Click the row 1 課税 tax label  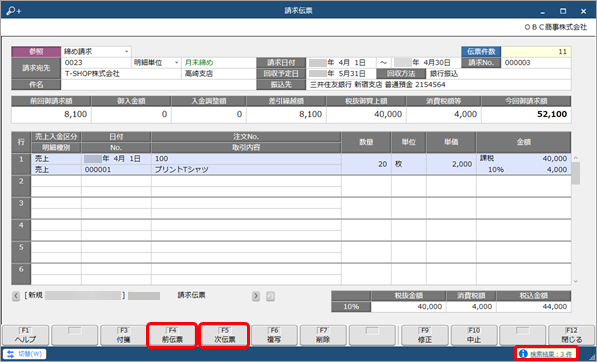[487, 158]
